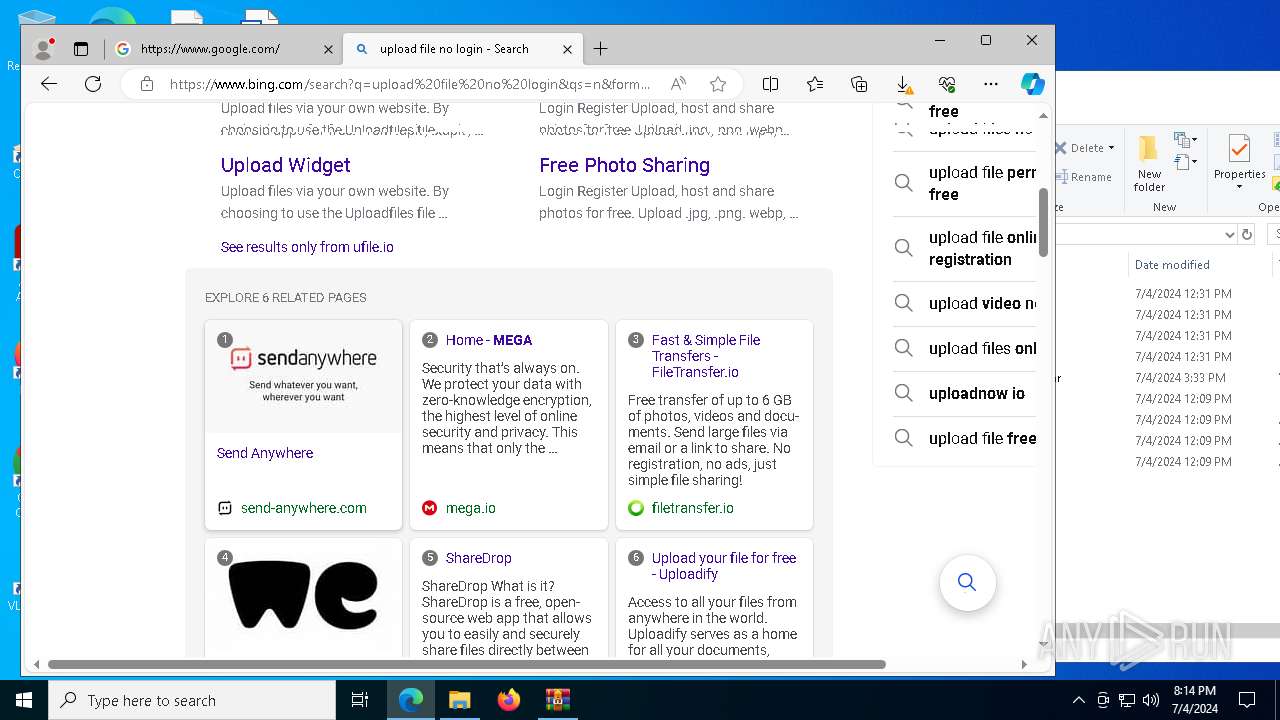
Task: Click Rename in Explorer ribbon
Action: pos(1083,177)
